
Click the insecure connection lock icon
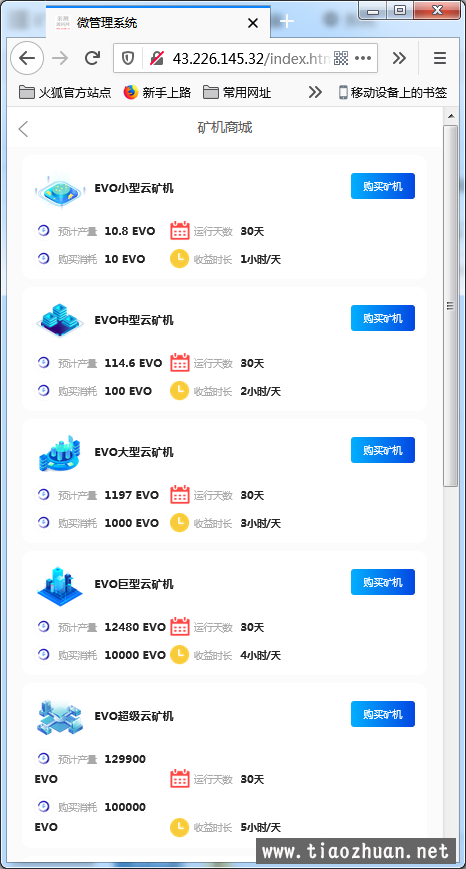pos(157,58)
